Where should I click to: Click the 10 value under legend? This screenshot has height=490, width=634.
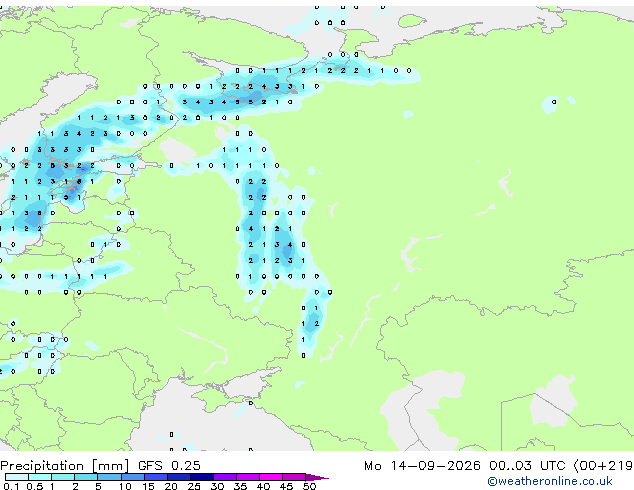point(125,486)
